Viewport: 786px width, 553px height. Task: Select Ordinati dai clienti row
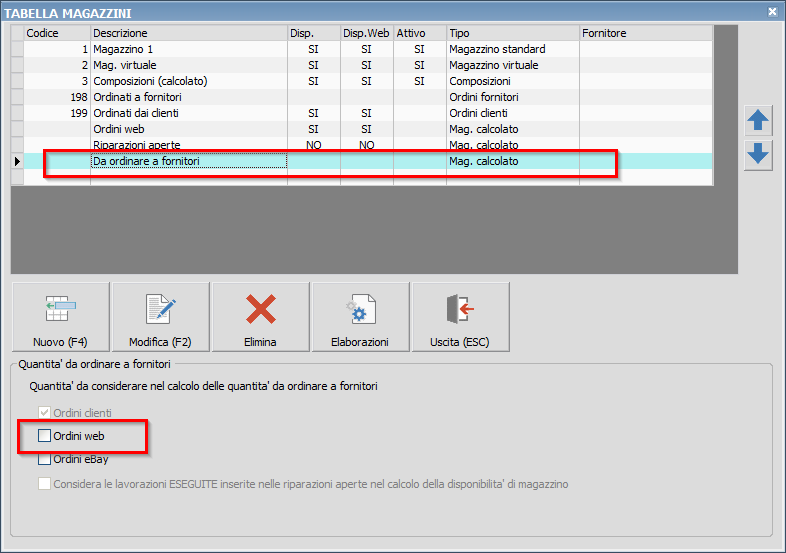(361, 113)
